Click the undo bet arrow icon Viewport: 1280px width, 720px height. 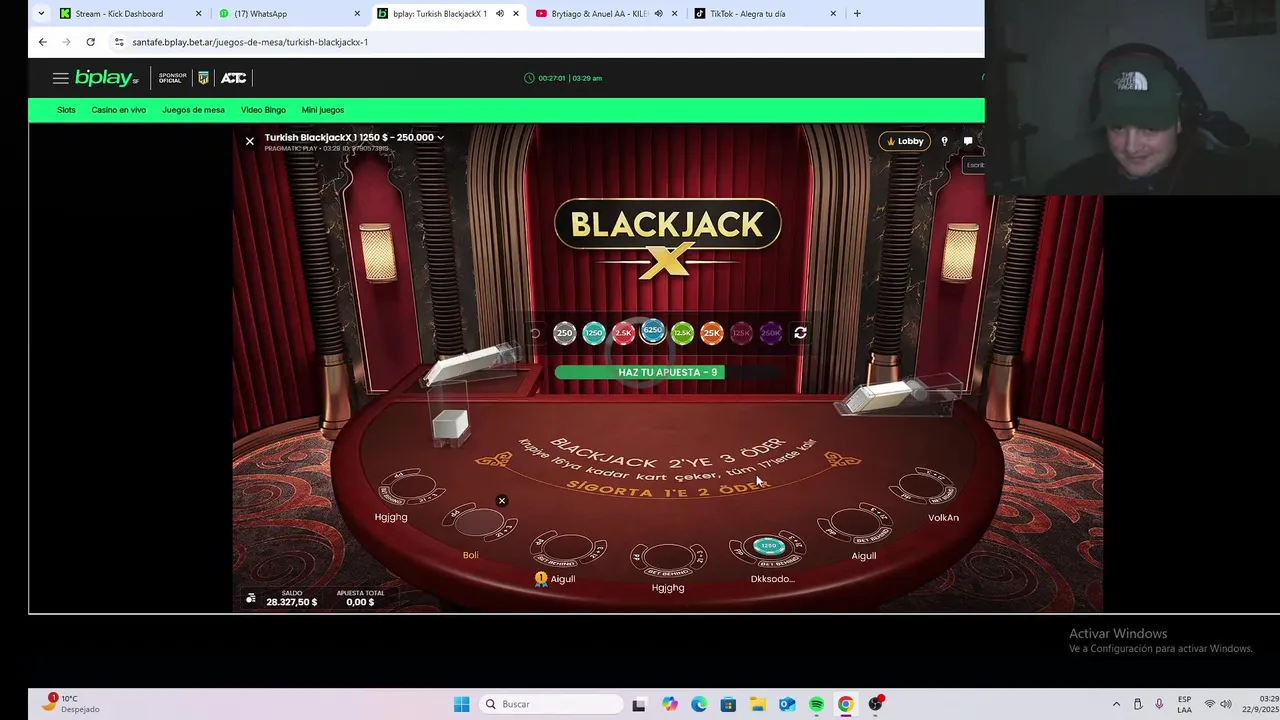(x=535, y=333)
